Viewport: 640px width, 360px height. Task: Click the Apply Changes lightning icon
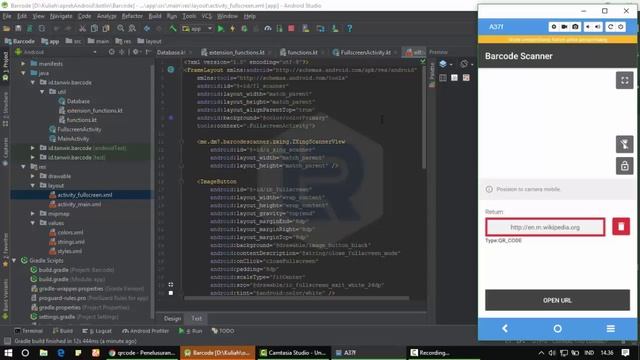click(232, 29)
